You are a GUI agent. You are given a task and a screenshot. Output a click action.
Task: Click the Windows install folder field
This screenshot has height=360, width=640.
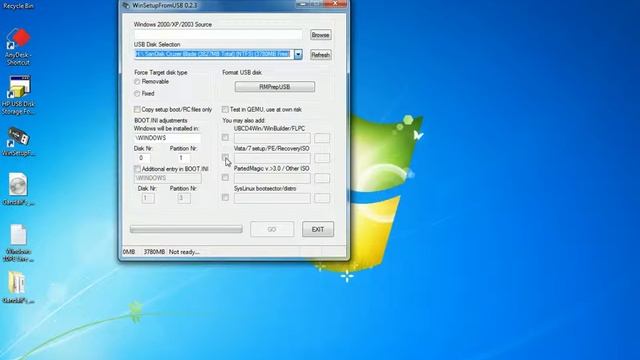coord(167,138)
